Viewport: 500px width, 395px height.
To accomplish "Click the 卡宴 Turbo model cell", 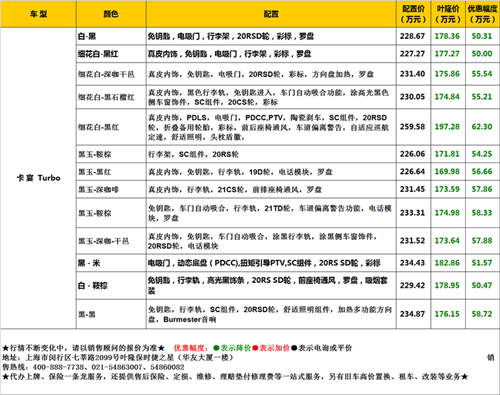I will (x=38, y=178).
